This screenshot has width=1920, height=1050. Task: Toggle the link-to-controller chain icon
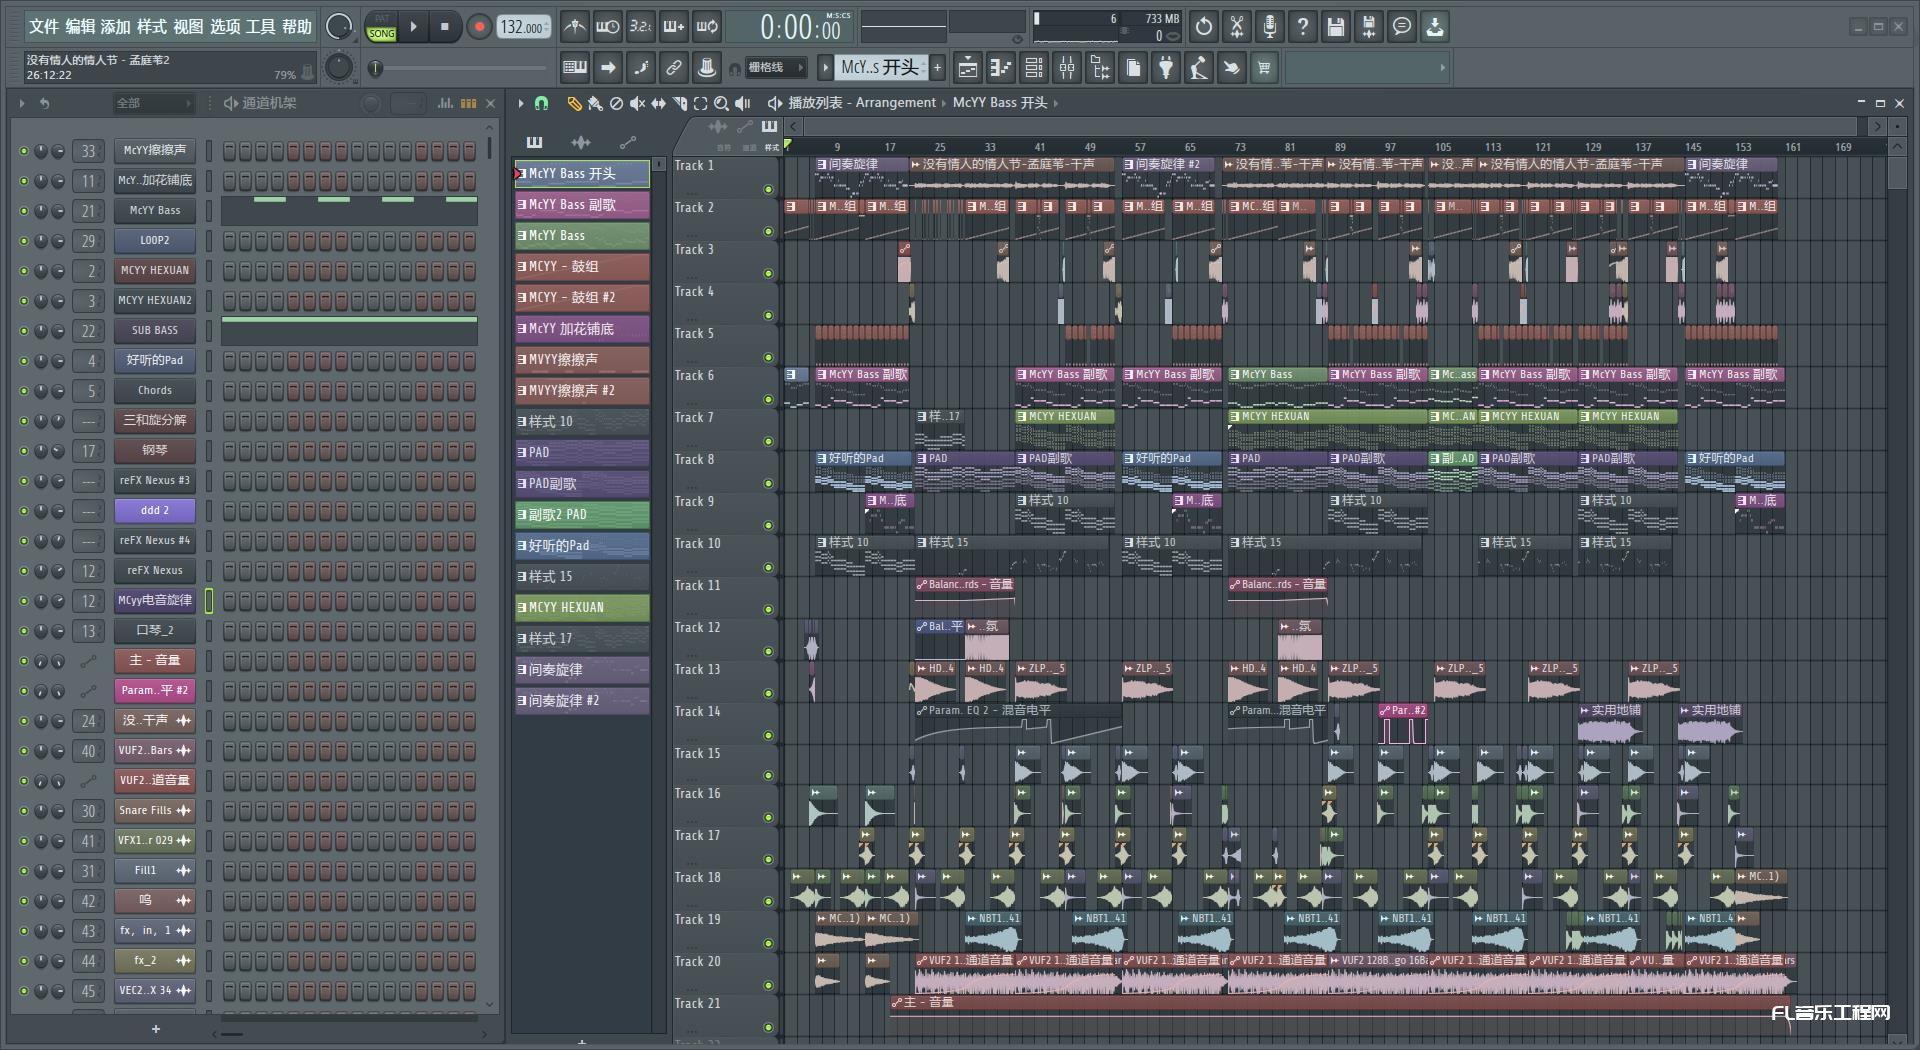click(674, 68)
